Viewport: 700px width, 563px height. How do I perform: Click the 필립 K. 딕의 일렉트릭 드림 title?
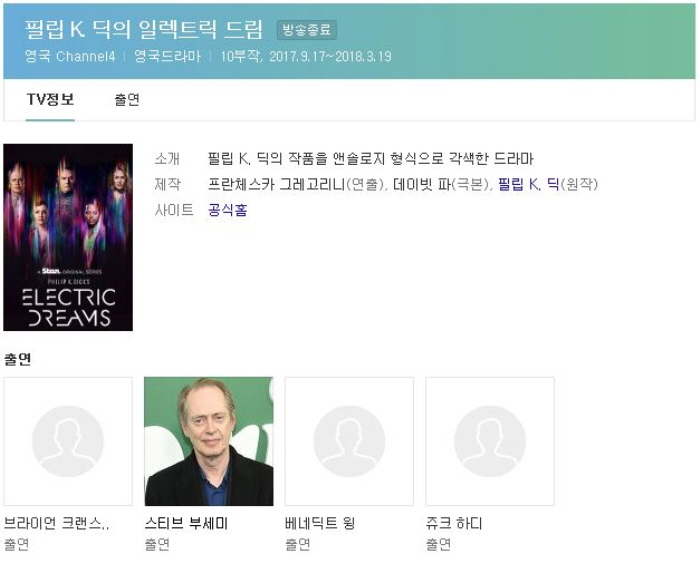(143, 29)
